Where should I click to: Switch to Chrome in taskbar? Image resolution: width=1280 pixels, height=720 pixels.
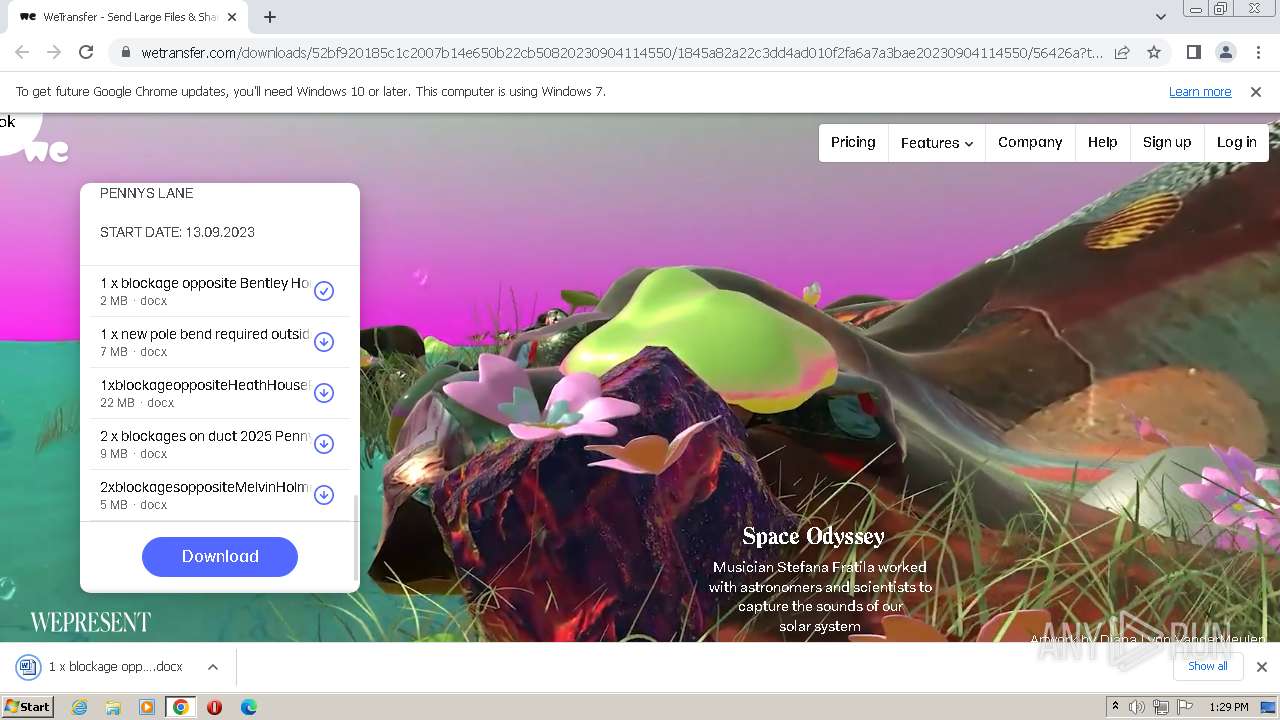[181, 707]
